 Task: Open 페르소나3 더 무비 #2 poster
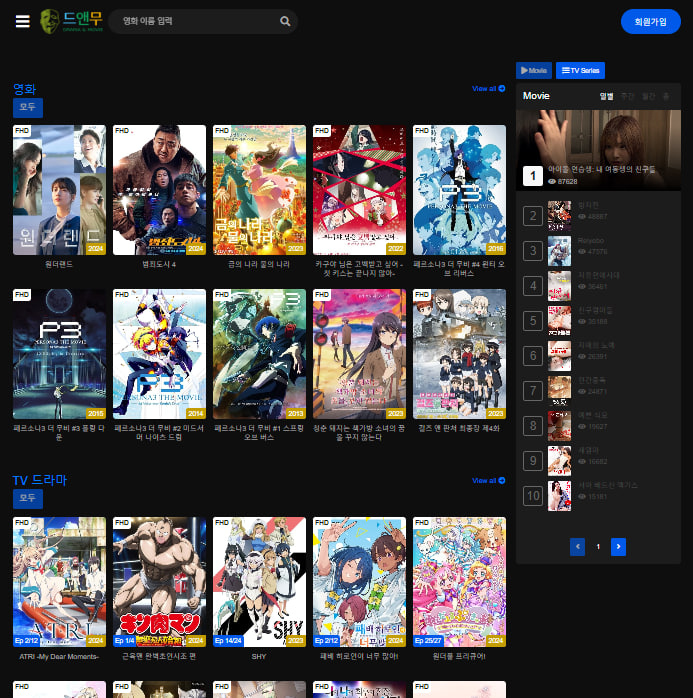(x=159, y=354)
